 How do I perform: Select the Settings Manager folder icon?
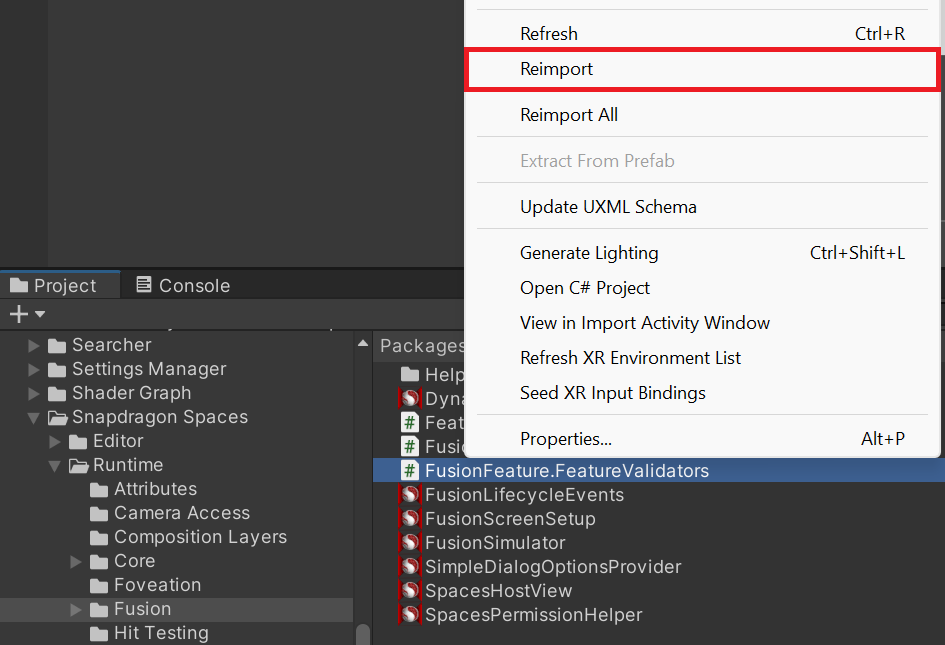57,370
